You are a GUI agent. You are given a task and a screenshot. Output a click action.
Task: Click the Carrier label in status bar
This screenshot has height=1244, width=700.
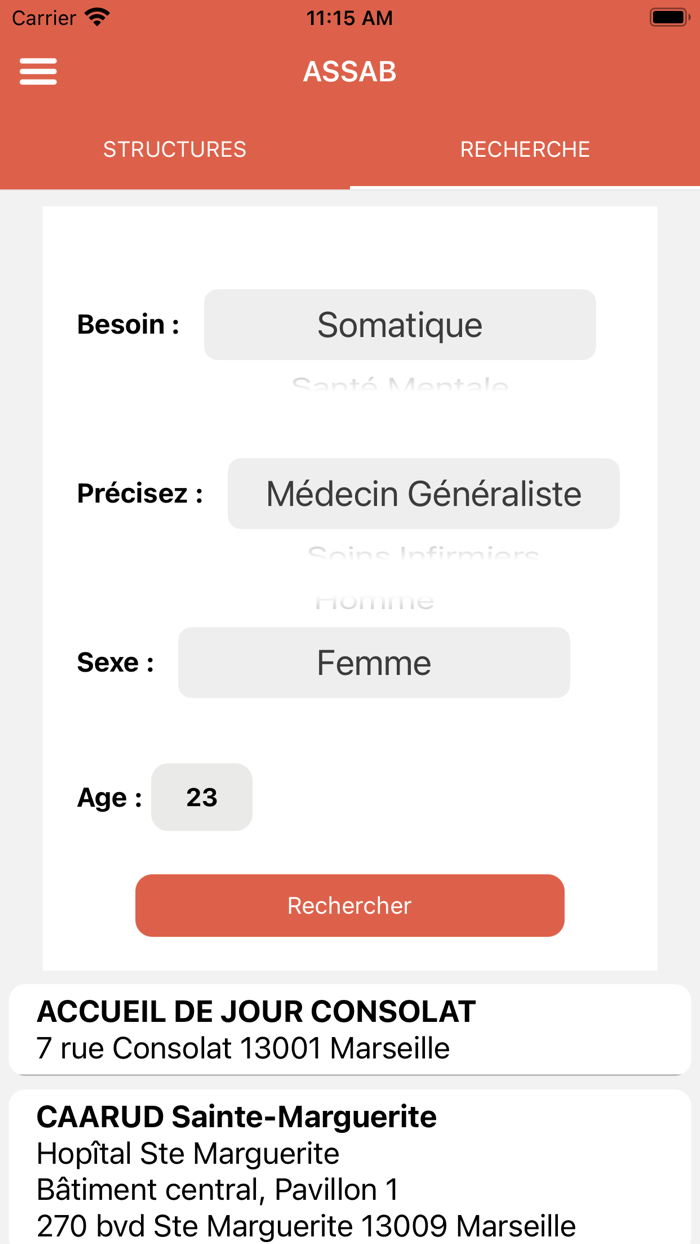click(44, 18)
